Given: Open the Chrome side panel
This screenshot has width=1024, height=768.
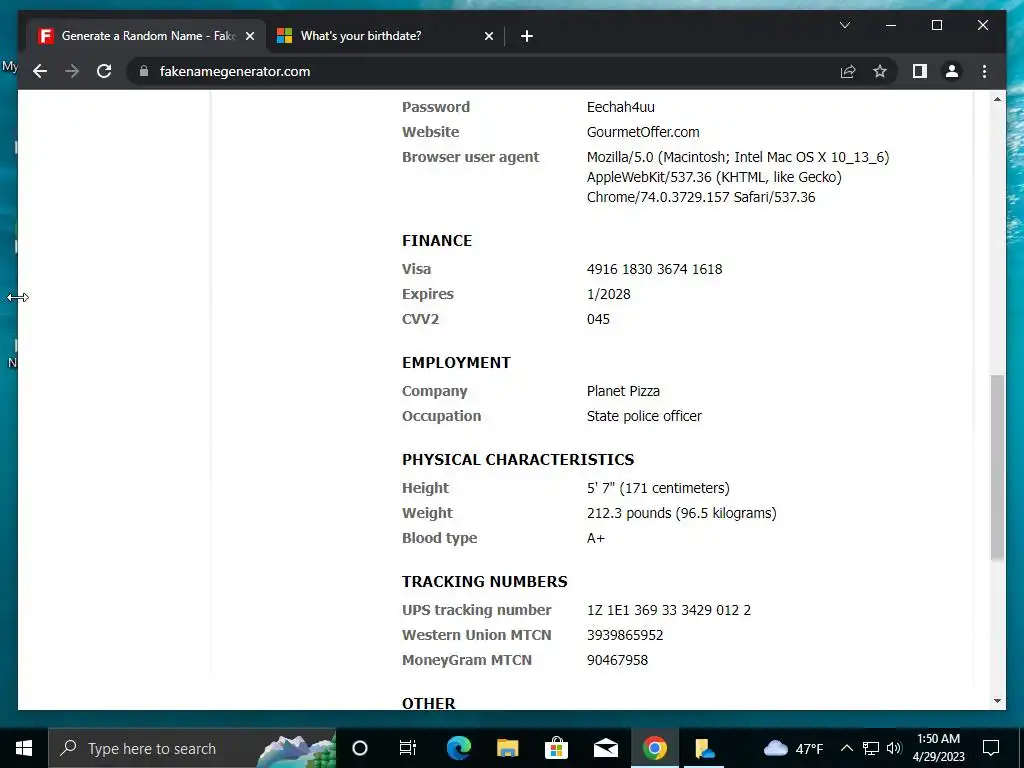Looking at the screenshot, I should 920,71.
